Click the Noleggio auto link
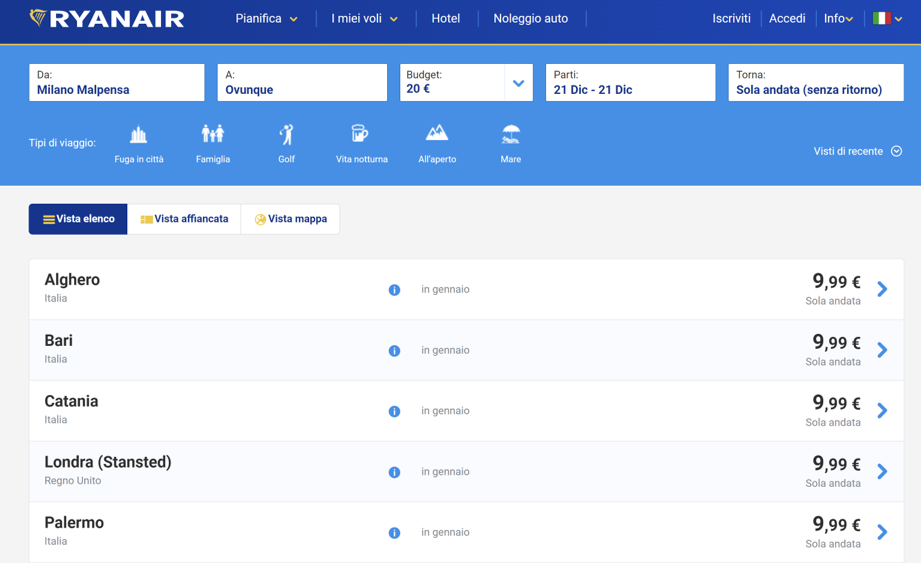 (x=530, y=19)
